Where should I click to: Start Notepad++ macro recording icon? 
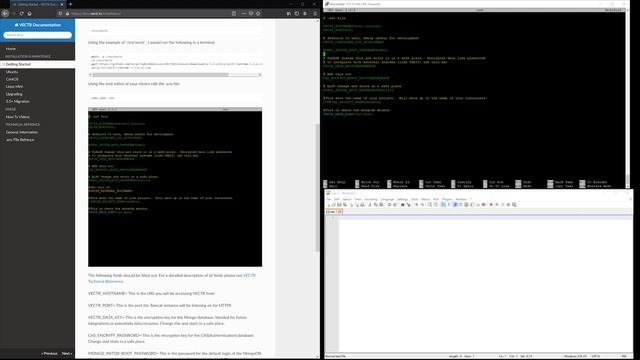click(x=491, y=204)
